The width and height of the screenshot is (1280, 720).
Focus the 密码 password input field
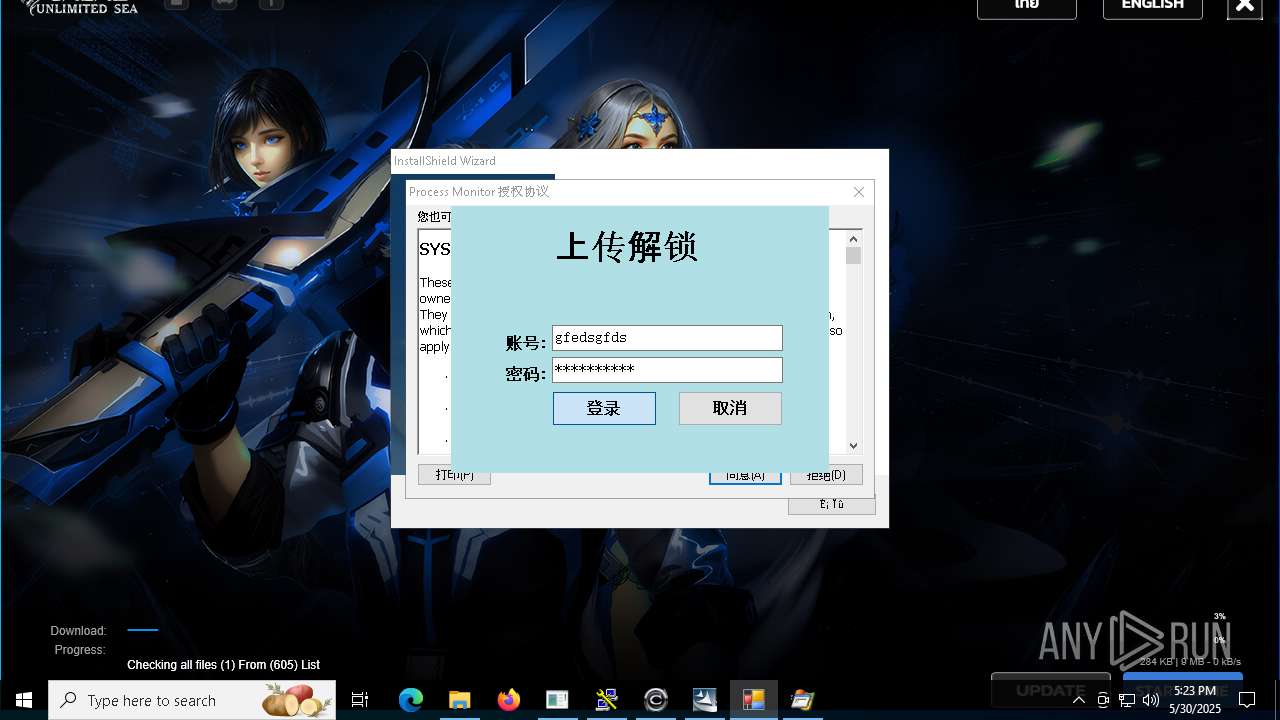point(667,370)
